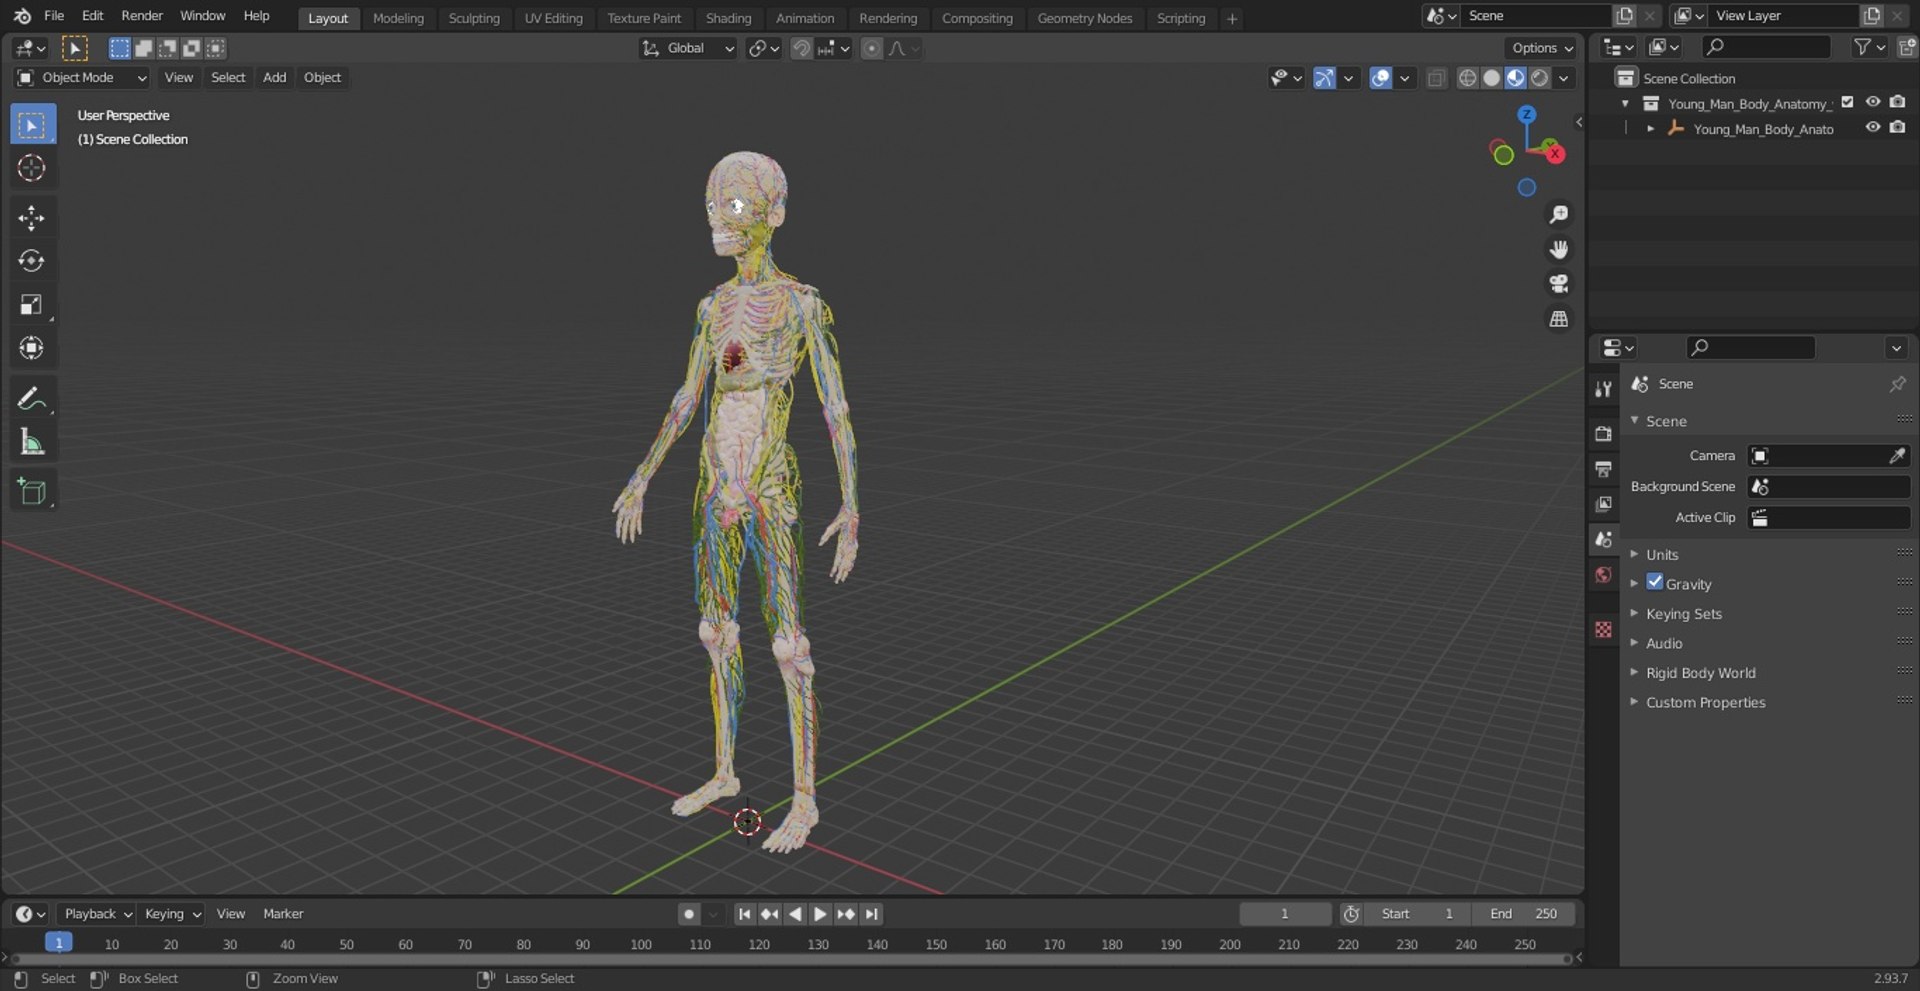Activate the Select Box tool
The image size is (1920, 991).
point(32,125)
